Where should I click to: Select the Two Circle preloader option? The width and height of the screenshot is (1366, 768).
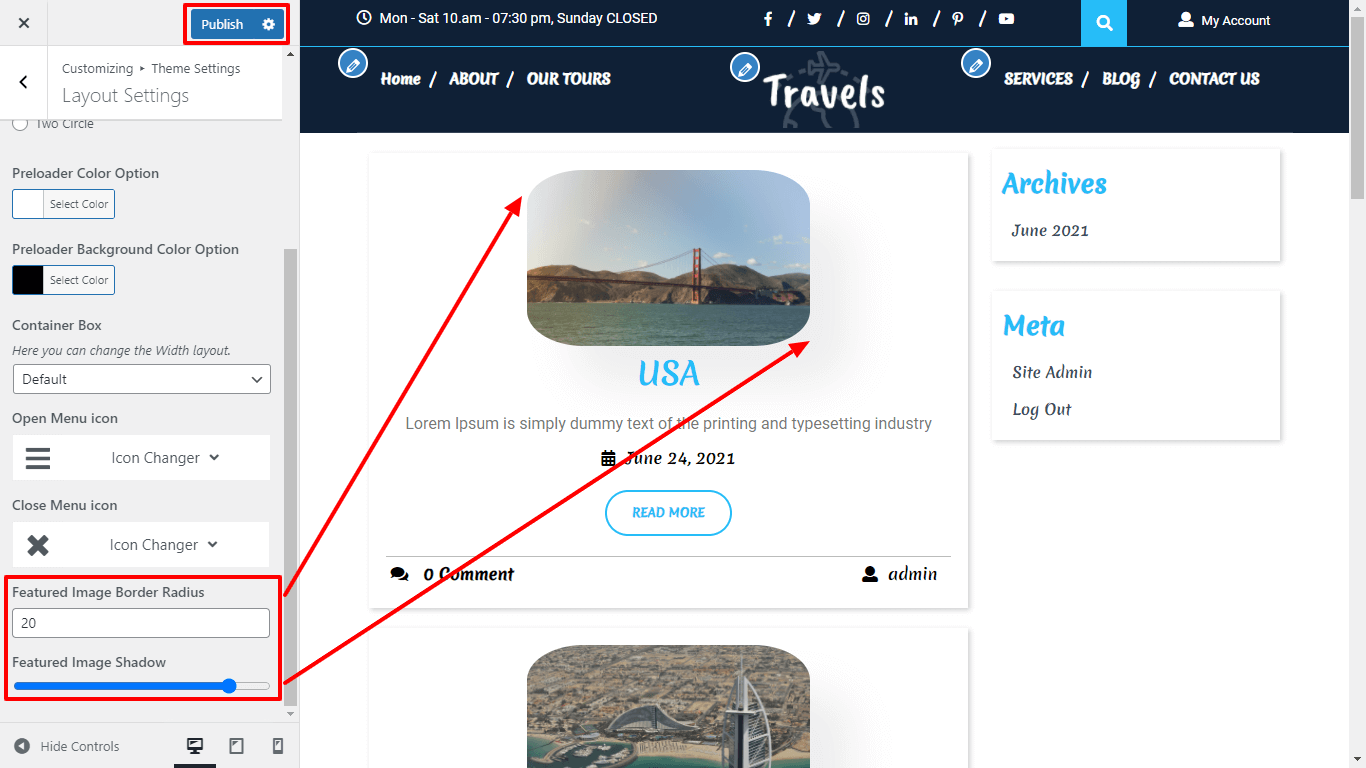coord(19,123)
